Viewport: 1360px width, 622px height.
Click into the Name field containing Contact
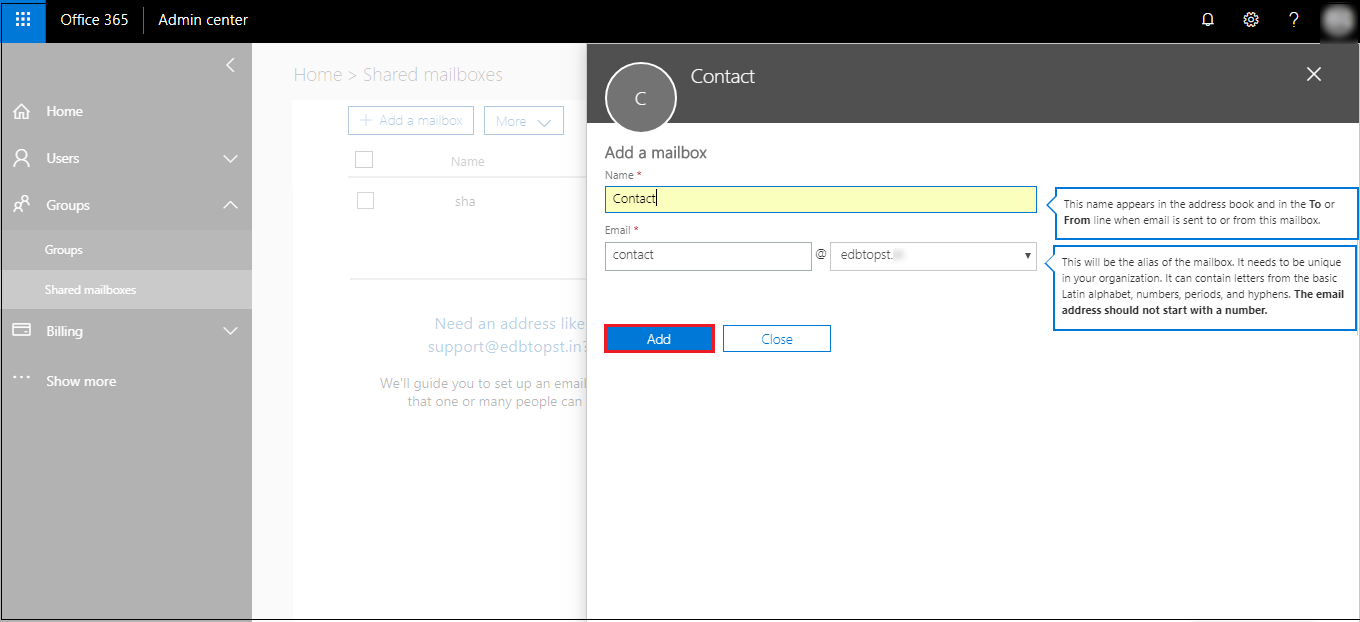[821, 199]
